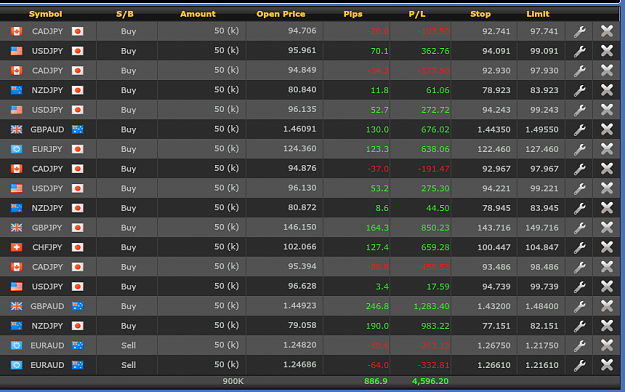Screen dimensions: 625x392
Task: Click the stop value 122.460 for EURJPY
Action: point(494,149)
